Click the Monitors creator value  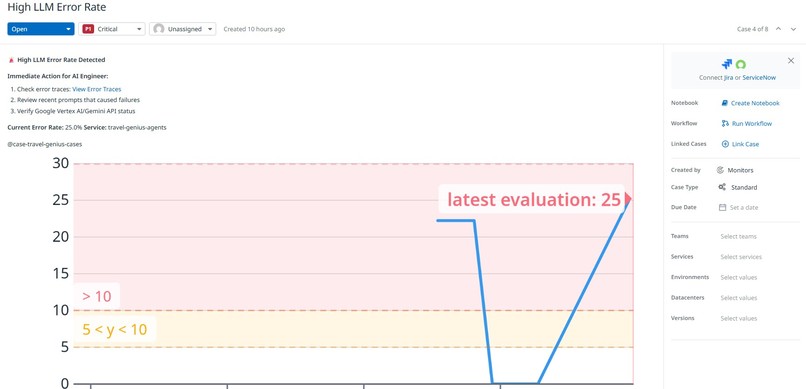click(740, 170)
